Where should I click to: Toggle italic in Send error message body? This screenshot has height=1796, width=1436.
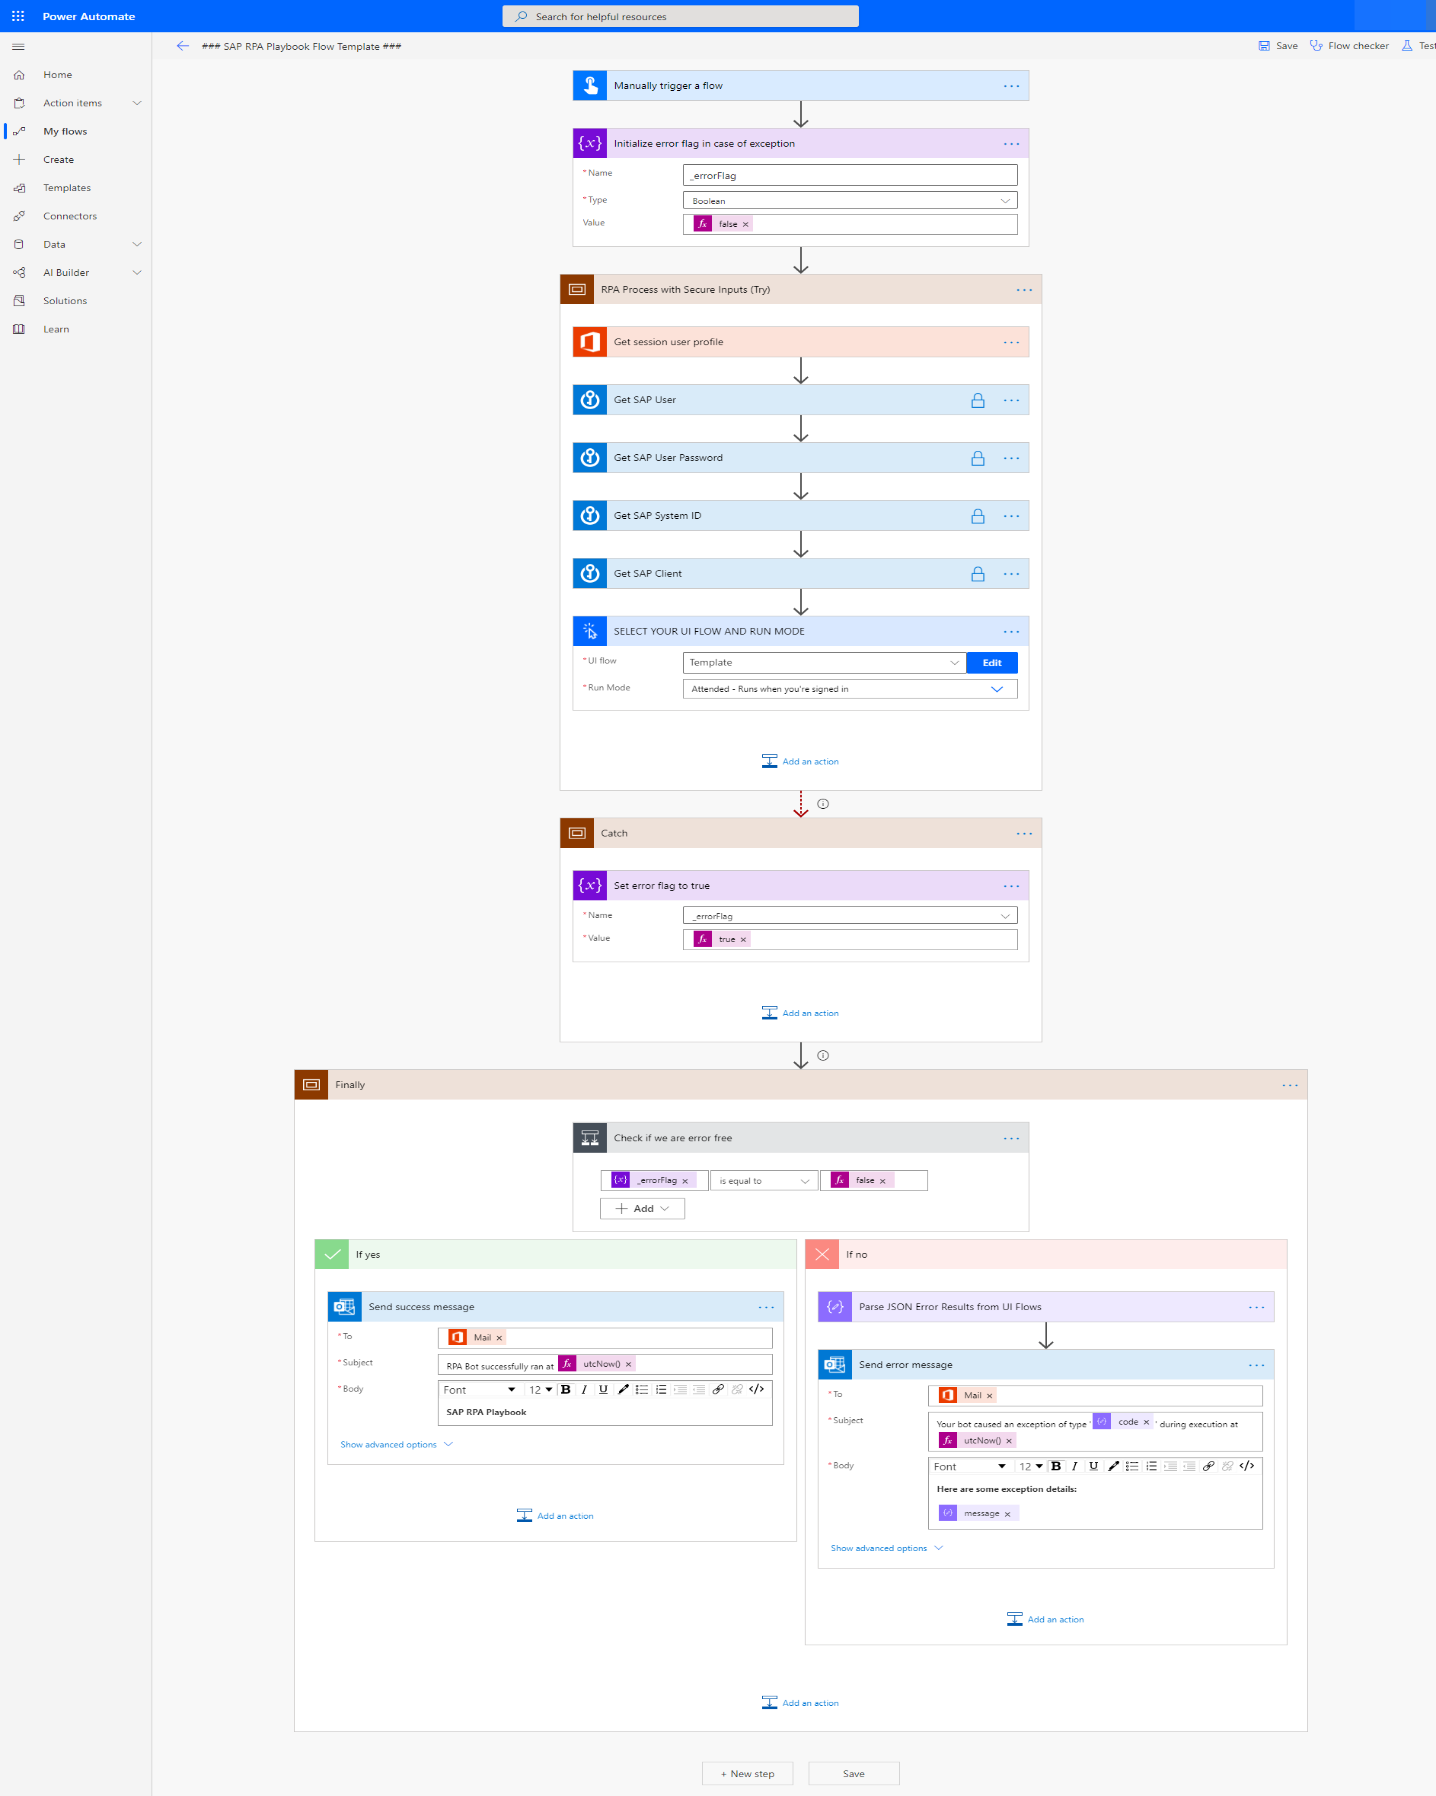pos(1075,1466)
